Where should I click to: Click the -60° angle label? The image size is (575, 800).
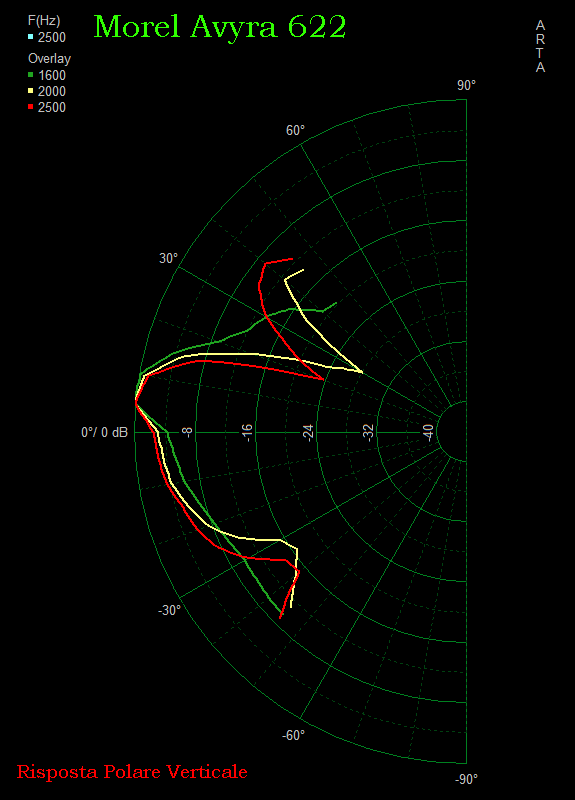point(293,735)
